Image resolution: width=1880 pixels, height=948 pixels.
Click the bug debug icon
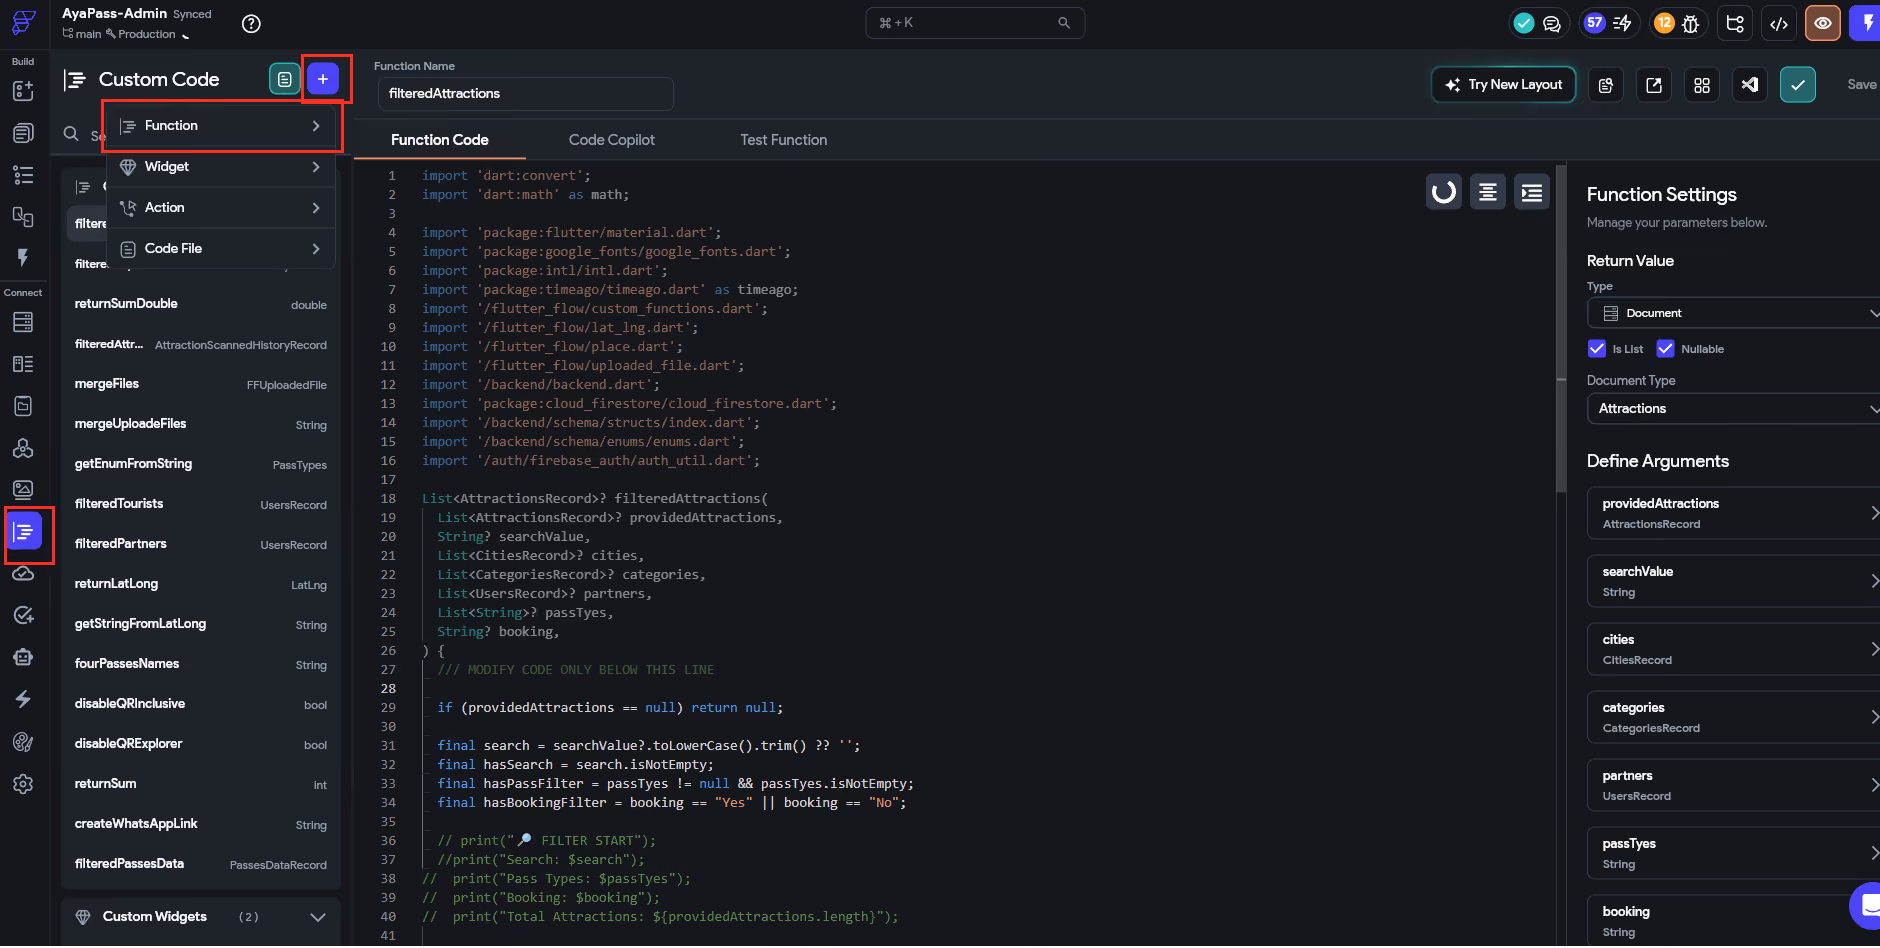coord(1691,24)
